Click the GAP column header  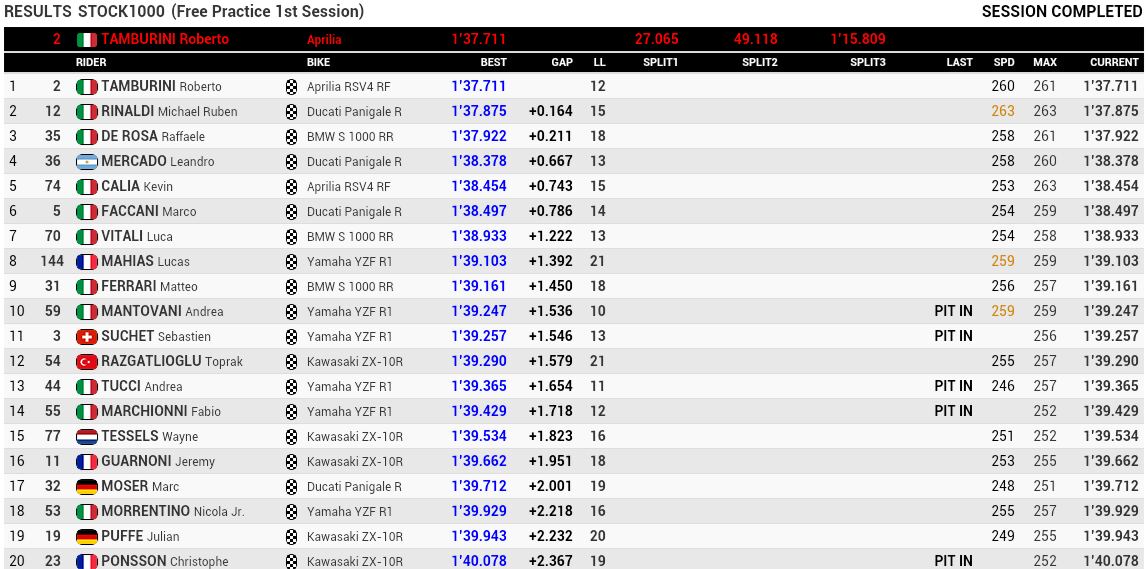point(562,62)
